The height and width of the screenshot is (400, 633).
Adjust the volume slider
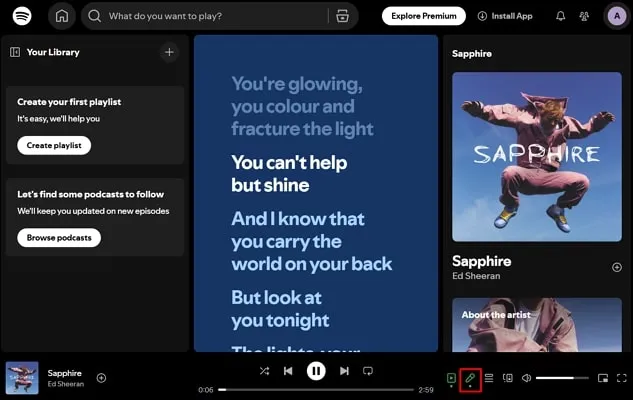click(x=562, y=378)
